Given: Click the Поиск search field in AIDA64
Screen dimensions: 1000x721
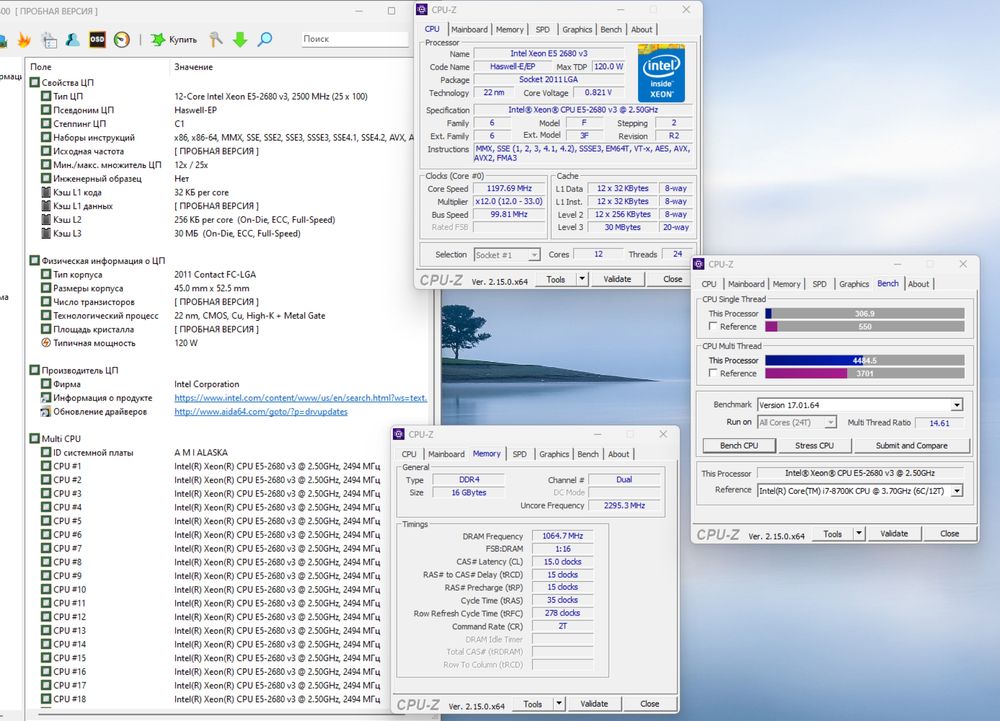Looking at the screenshot, I should point(354,39).
